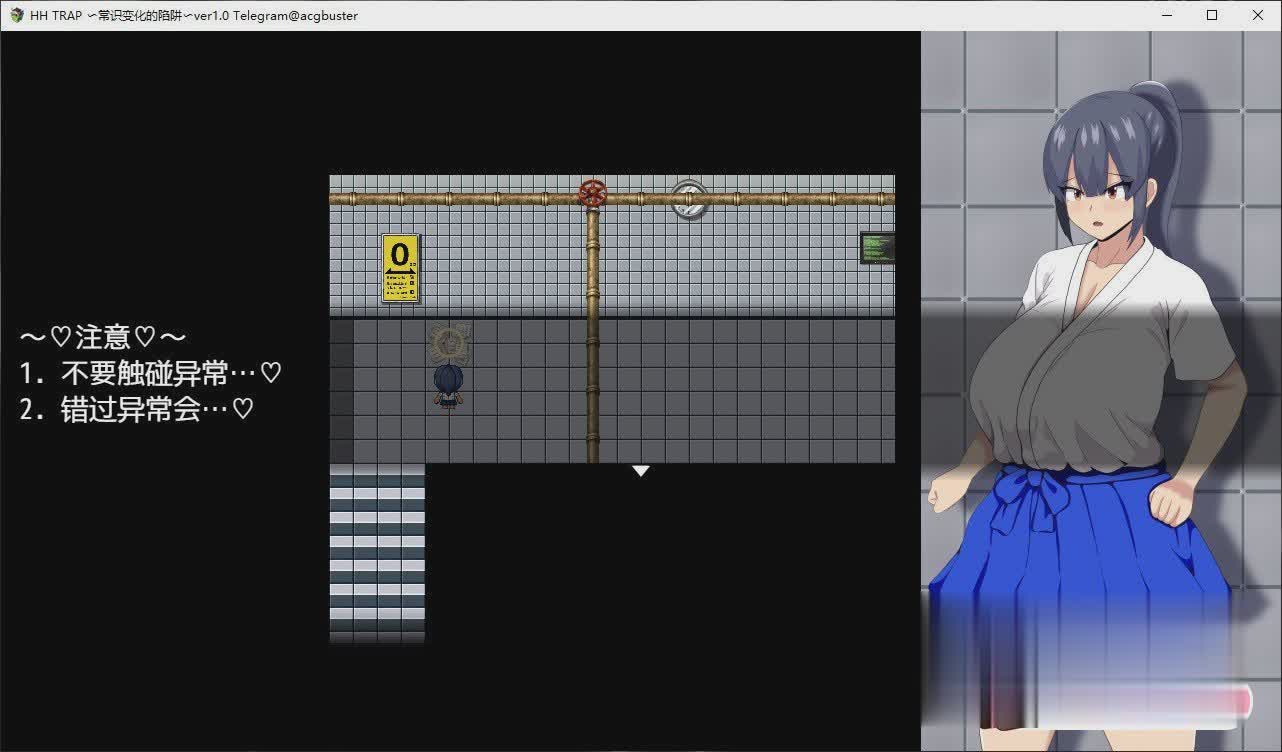Click the text "～♡注意♡～"
Screen dimensions: 1282x752
(102, 336)
